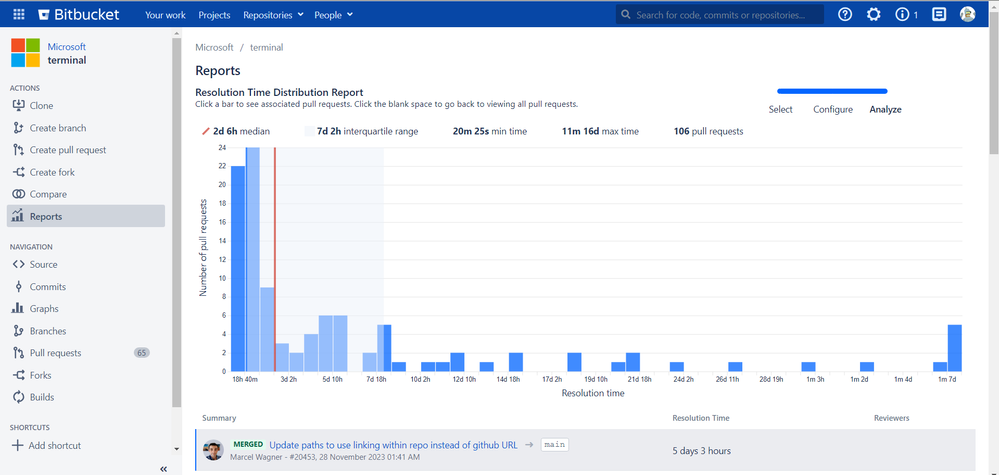999x475 pixels.
Task: Click the terminal breadcrumb link
Action: 266,47
